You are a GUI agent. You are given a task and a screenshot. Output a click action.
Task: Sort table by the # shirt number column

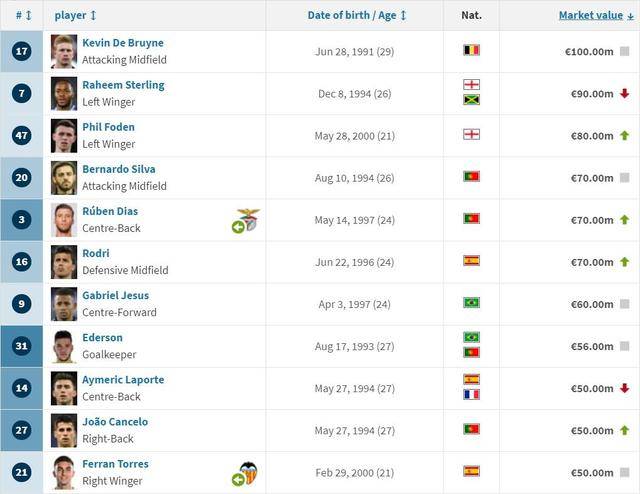coord(23,16)
